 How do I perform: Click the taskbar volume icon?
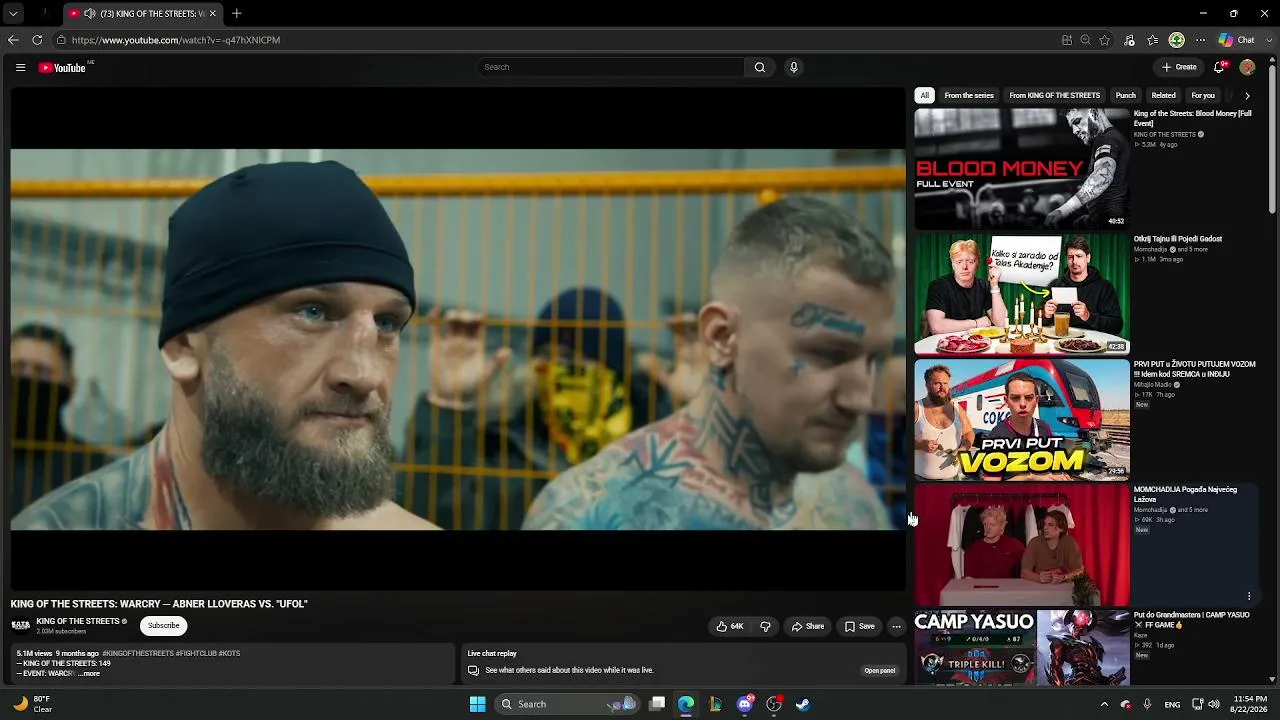tap(1214, 704)
